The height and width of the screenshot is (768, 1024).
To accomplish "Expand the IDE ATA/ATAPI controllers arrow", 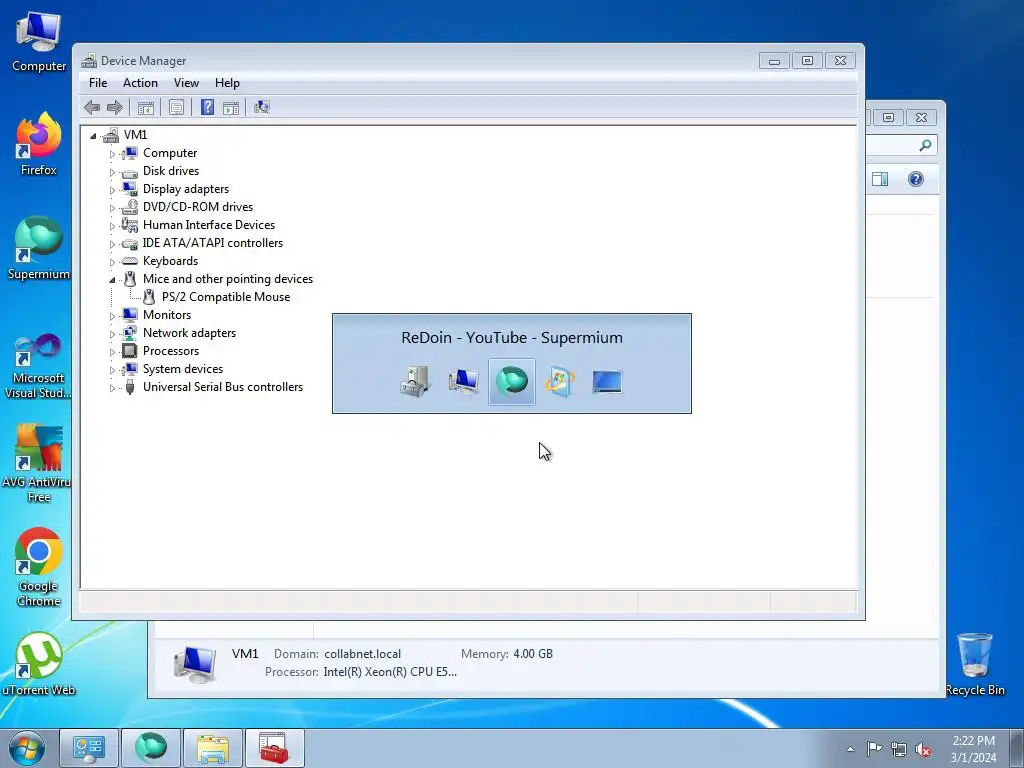I will coord(112,244).
